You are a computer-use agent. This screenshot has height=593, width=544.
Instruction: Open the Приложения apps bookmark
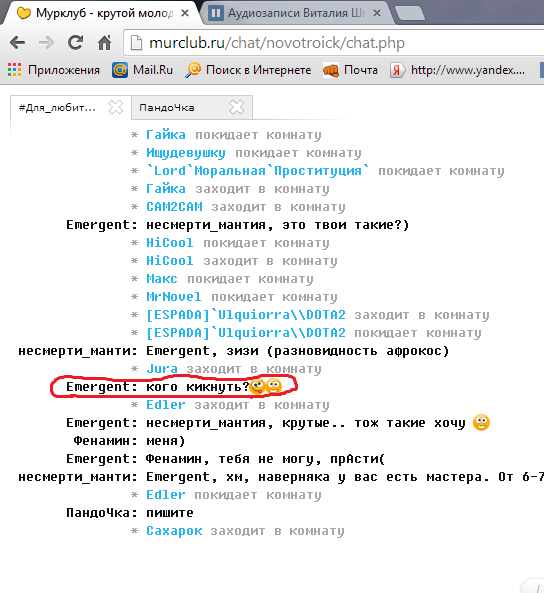click(x=54, y=70)
